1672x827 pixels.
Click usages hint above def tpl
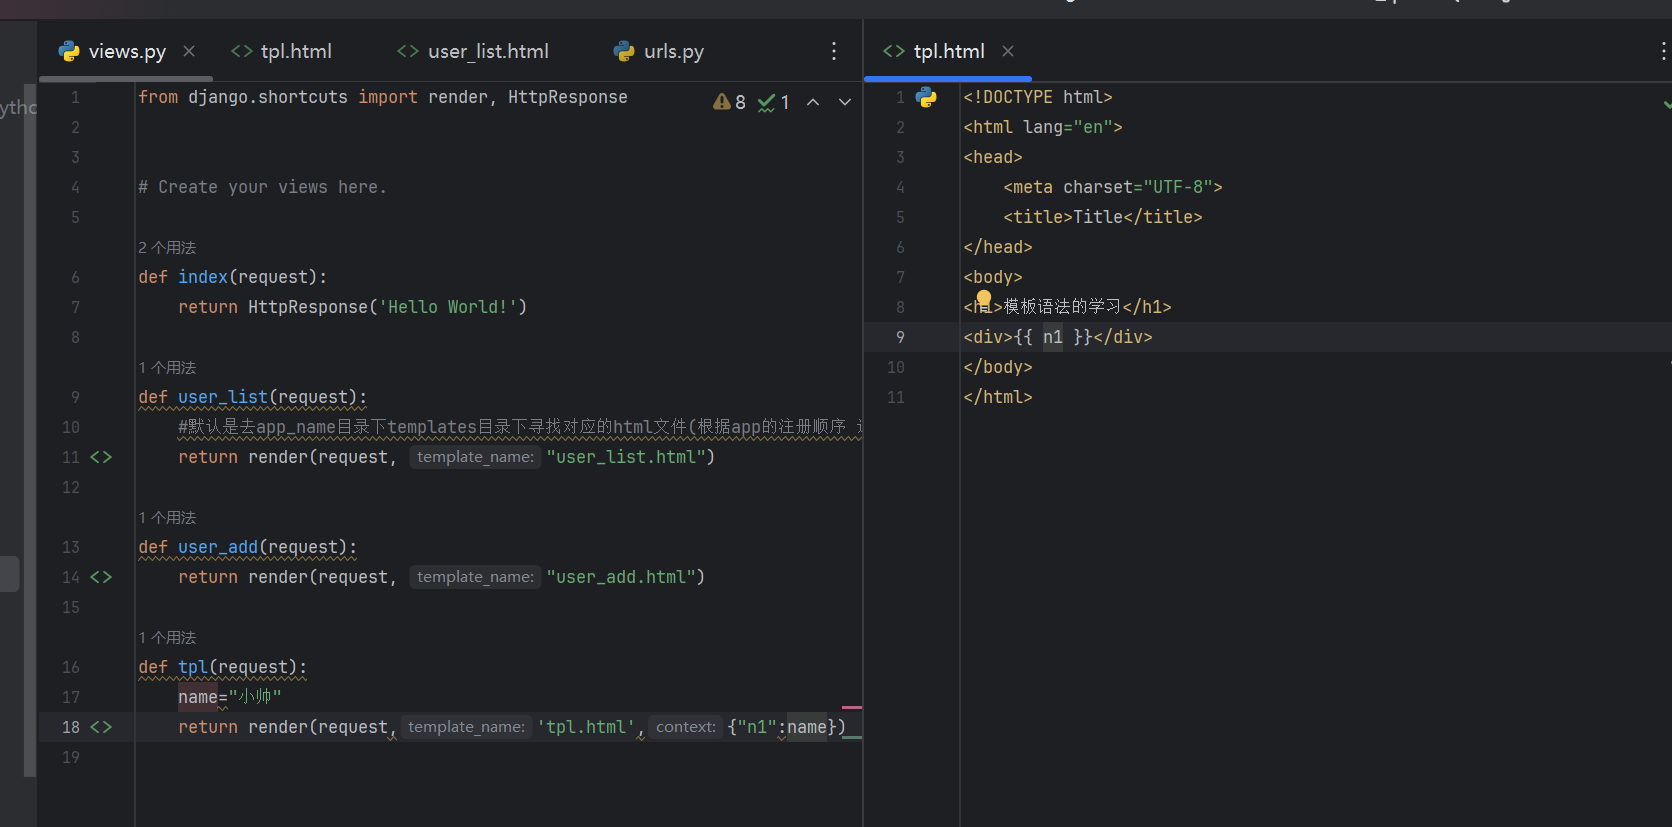pyautogui.click(x=167, y=637)
